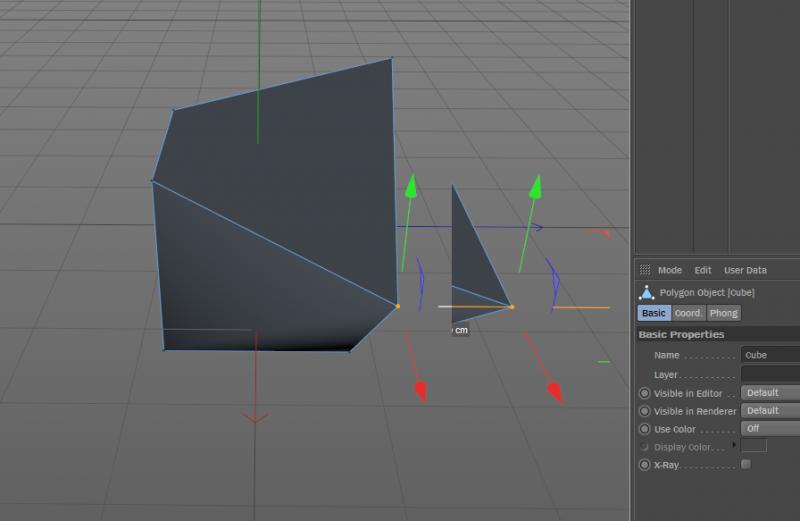Click the Name input field containing Cube
The height and width of the screenshot is (521, 800).
(770, 355)
